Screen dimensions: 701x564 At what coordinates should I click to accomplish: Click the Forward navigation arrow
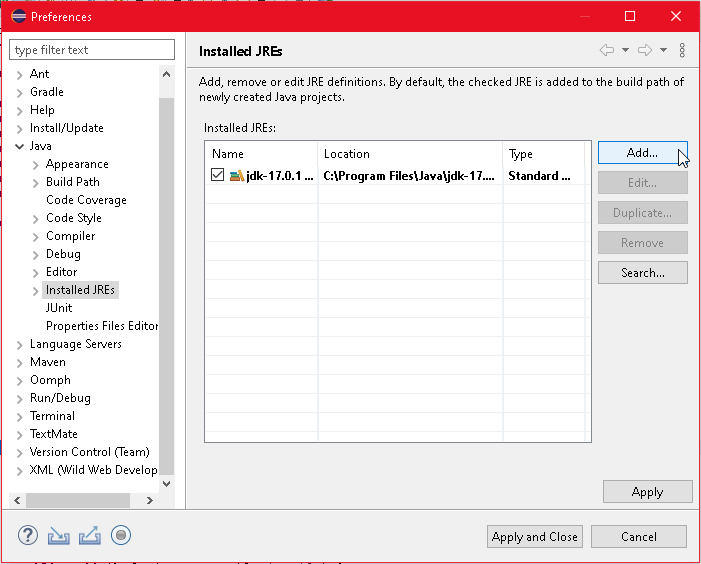coord(645,50)
